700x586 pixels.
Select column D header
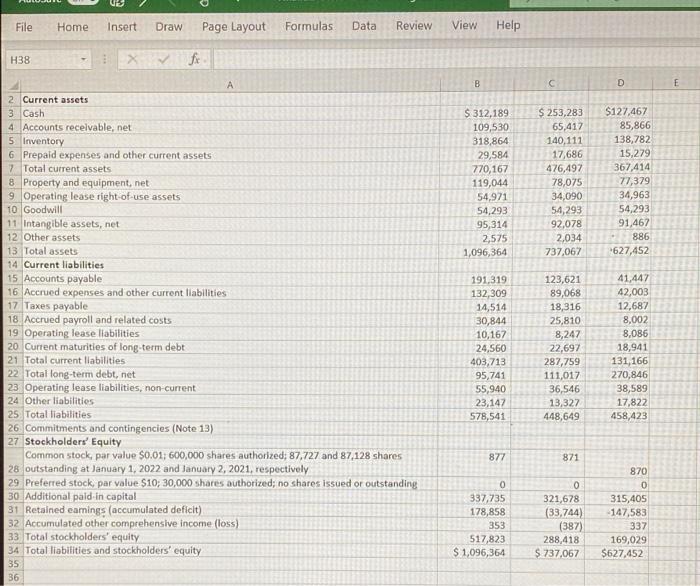pyautogui.click(x=621, y=83)
